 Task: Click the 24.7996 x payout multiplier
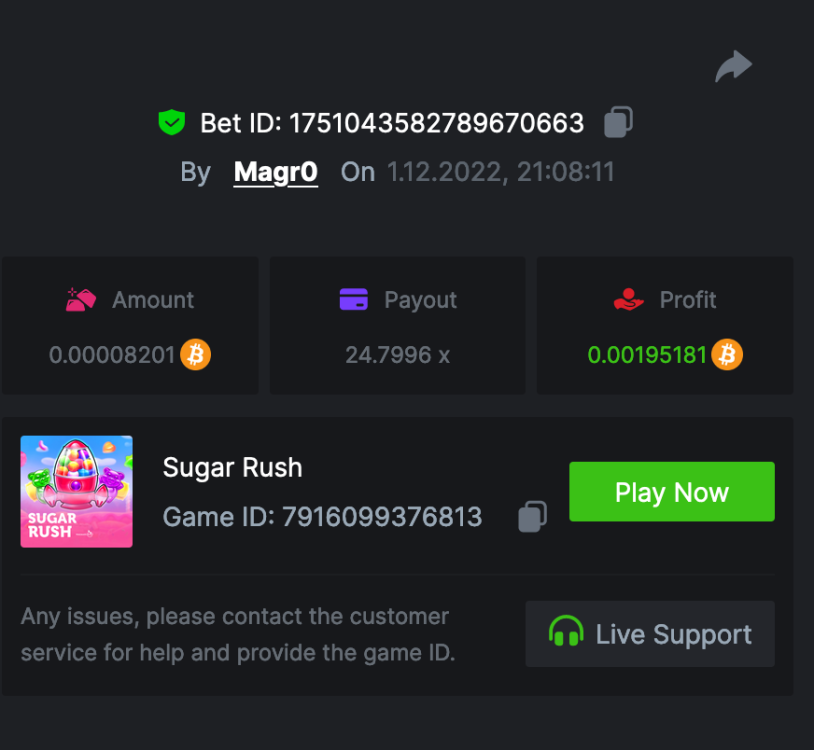[397, 354]
